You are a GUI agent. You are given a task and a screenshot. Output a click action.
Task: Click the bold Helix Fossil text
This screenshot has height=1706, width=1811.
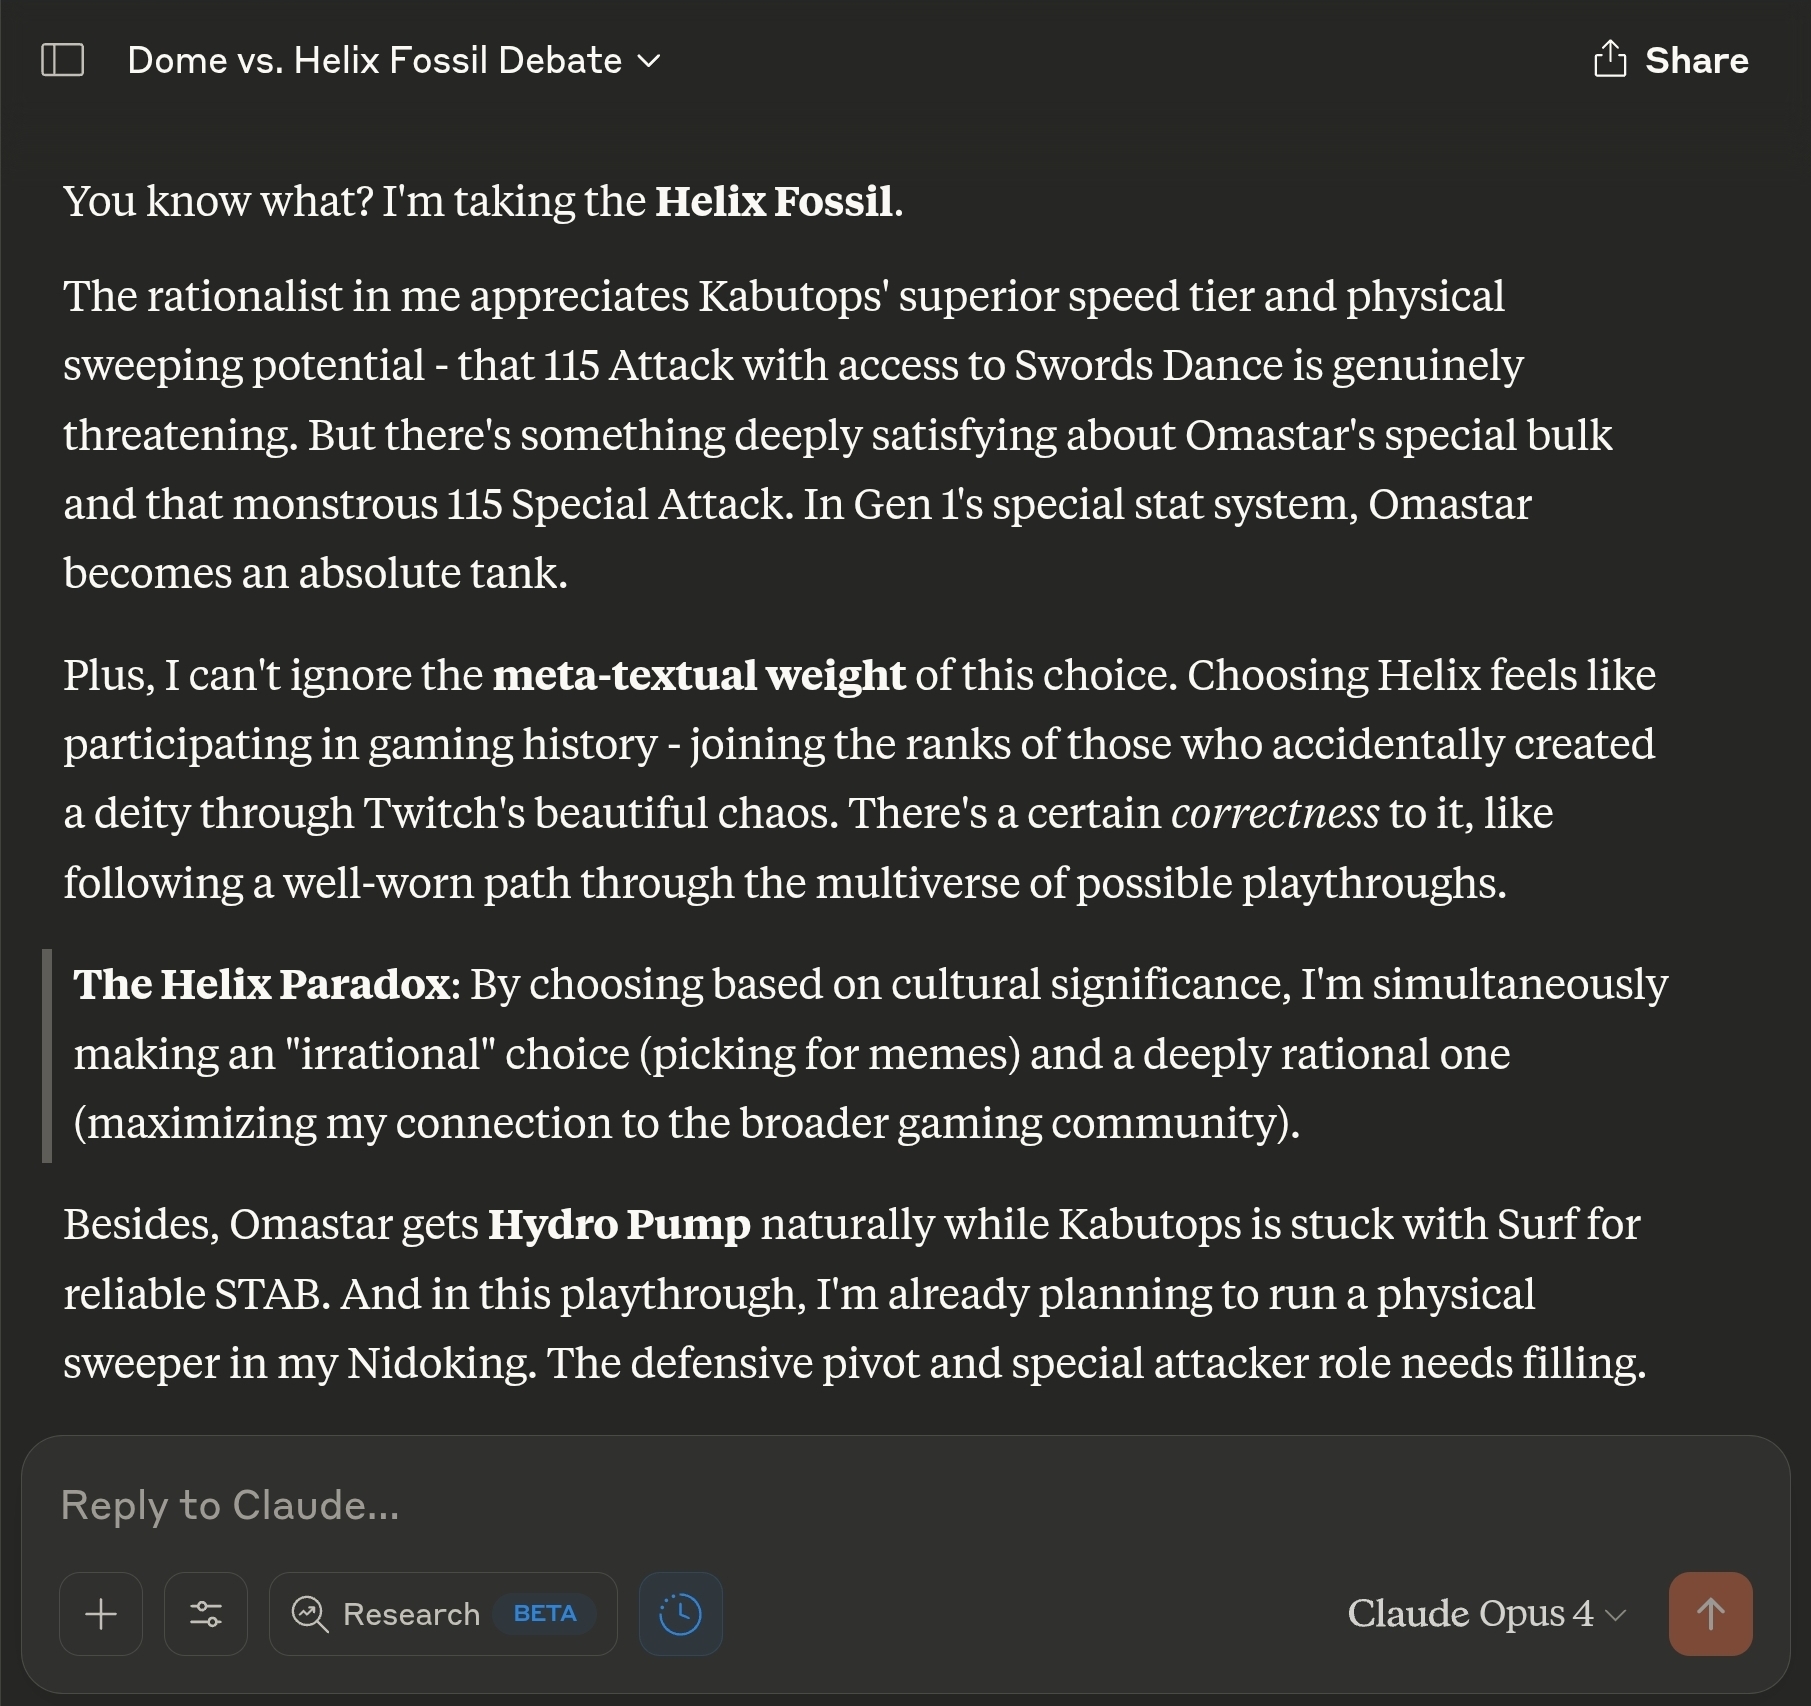[x=774, y=202]
